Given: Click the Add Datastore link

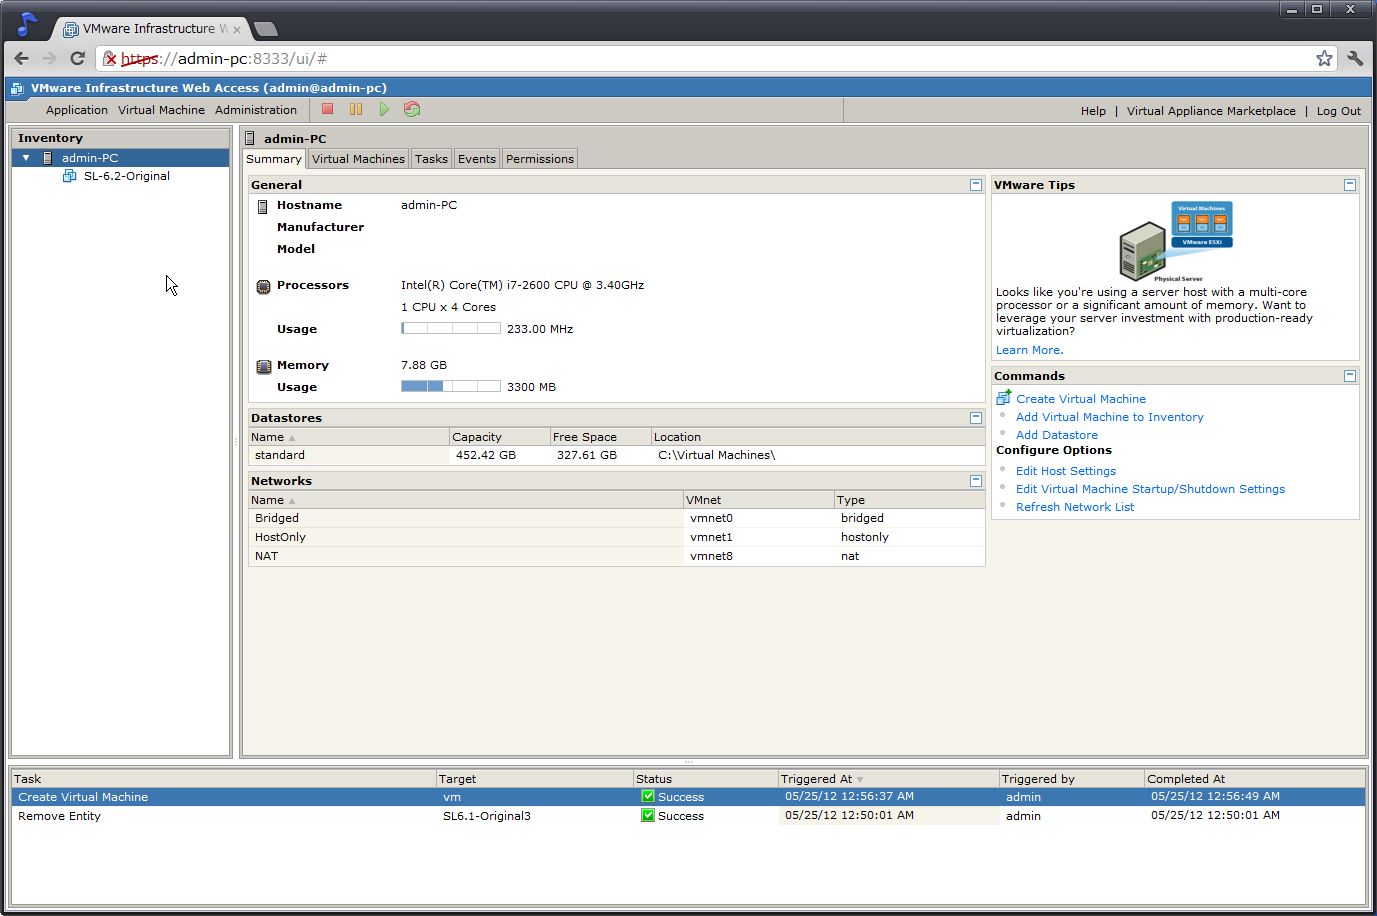Looking at the screenshot, I should [1057, 435].
